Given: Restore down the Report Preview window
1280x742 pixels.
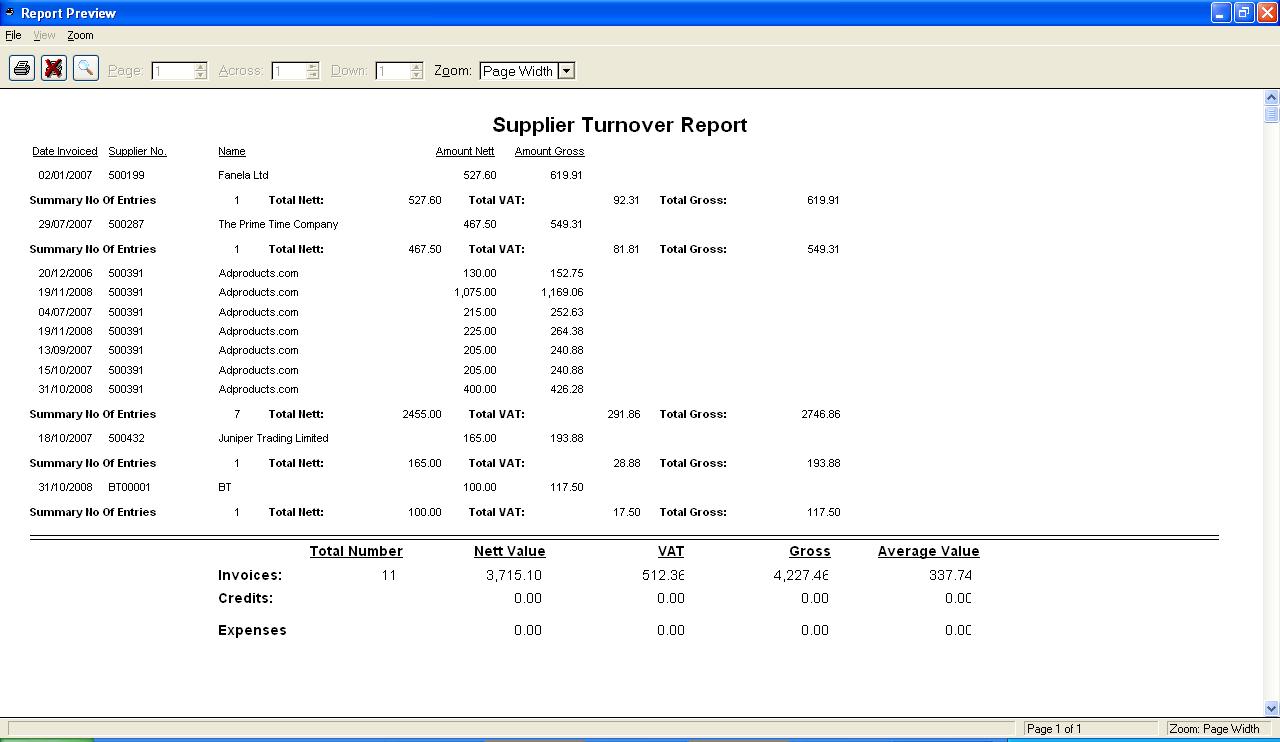Looking at the screenshot, I should coord(1244,13).
